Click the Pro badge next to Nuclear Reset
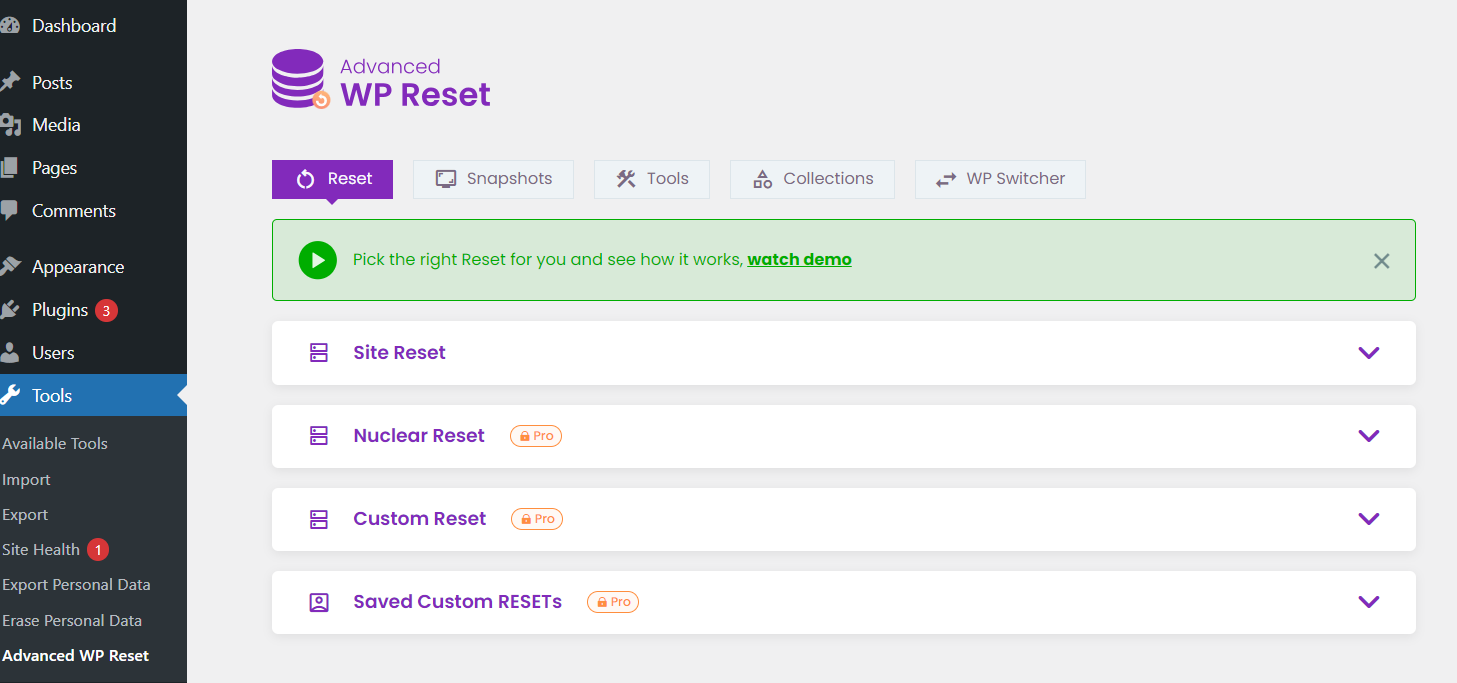This screenshot has width=1457, height=683. click(x=535, y=435)
